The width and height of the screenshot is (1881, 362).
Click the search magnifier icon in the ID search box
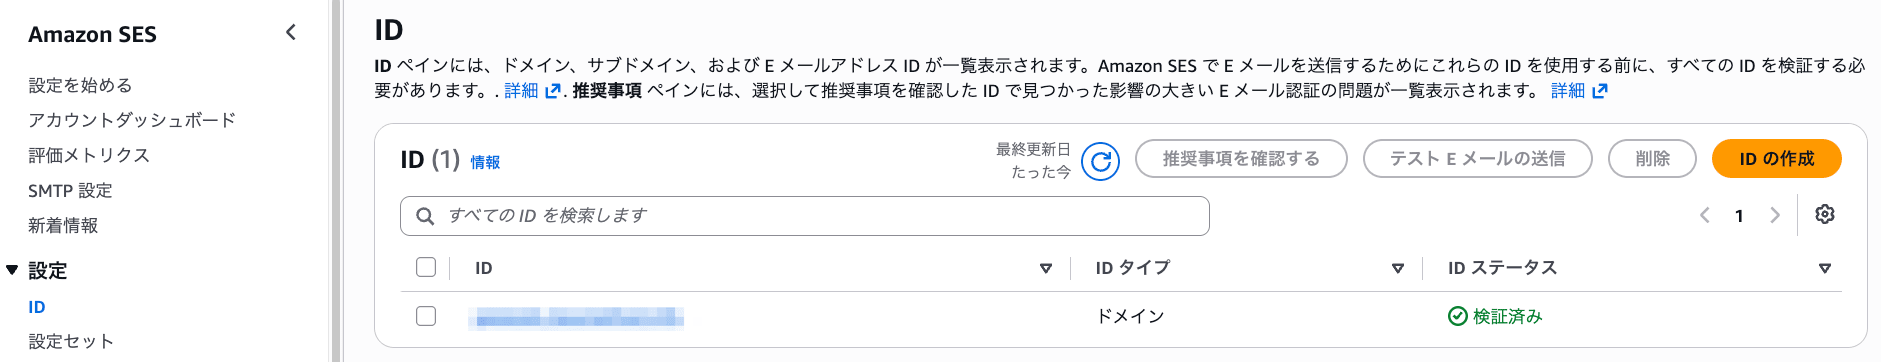click(425, 216)
